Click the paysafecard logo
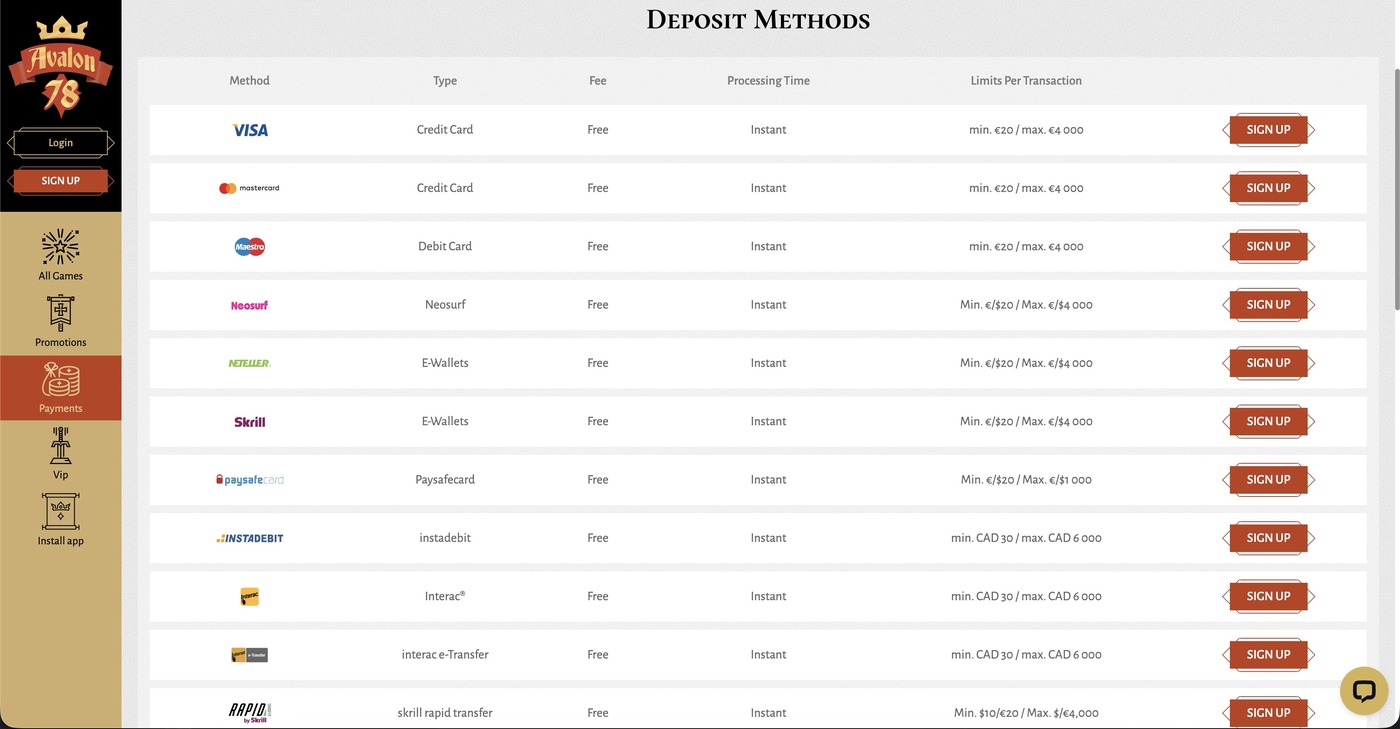 (250, 480)
